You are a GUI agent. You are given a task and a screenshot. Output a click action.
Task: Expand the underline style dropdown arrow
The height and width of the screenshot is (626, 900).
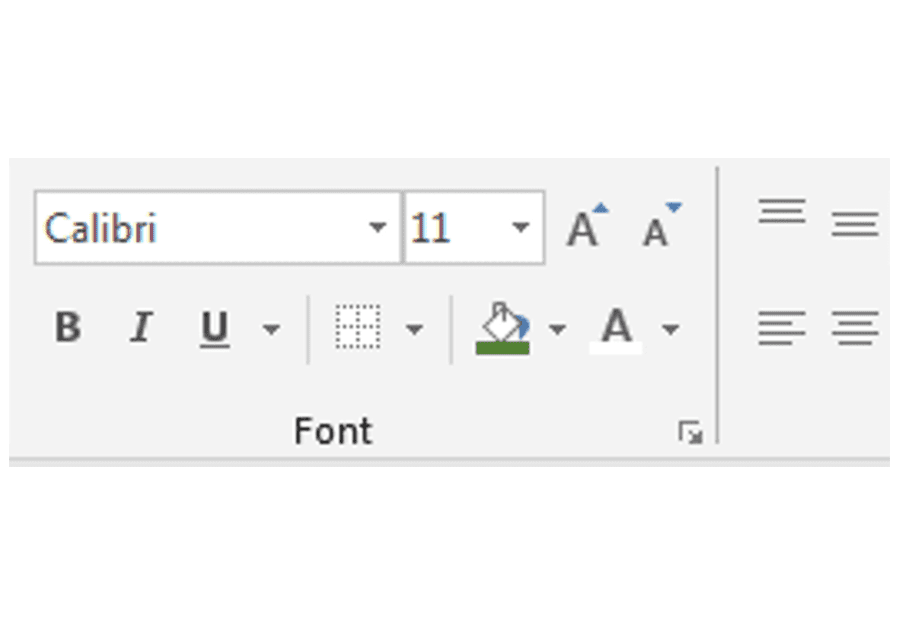click(x=271, y=329)
